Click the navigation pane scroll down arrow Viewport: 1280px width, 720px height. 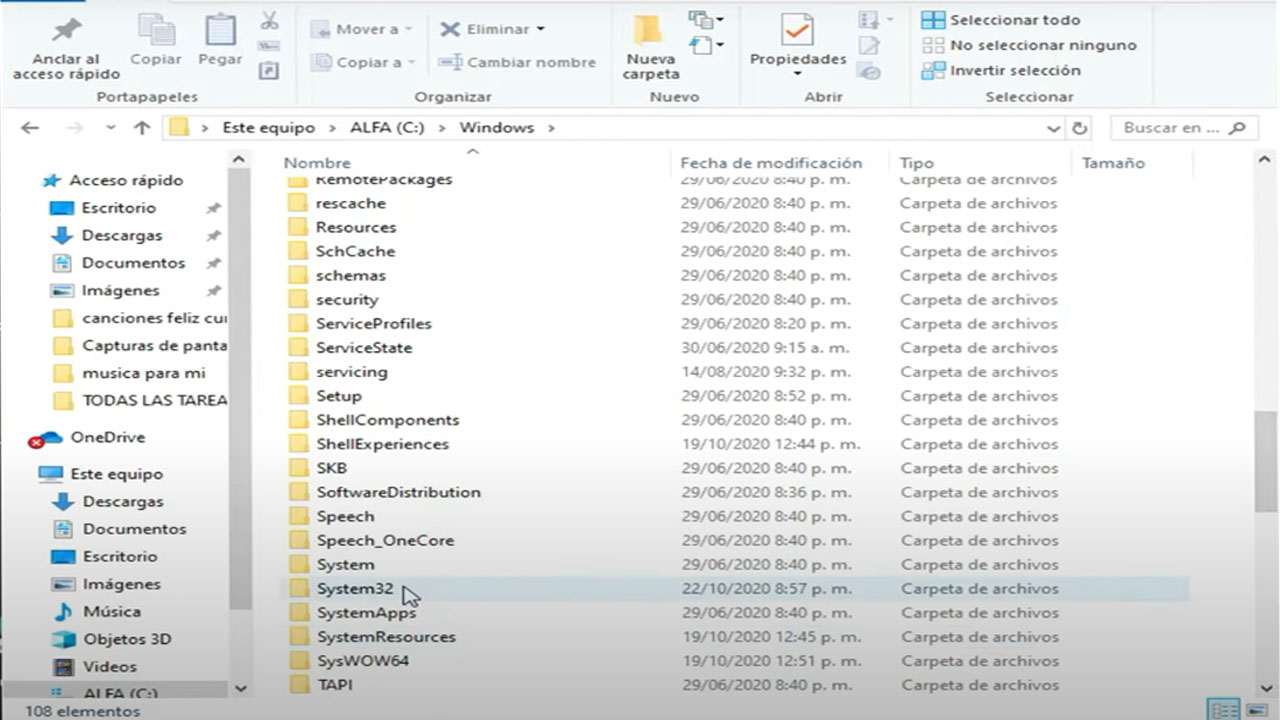point(240,688)
